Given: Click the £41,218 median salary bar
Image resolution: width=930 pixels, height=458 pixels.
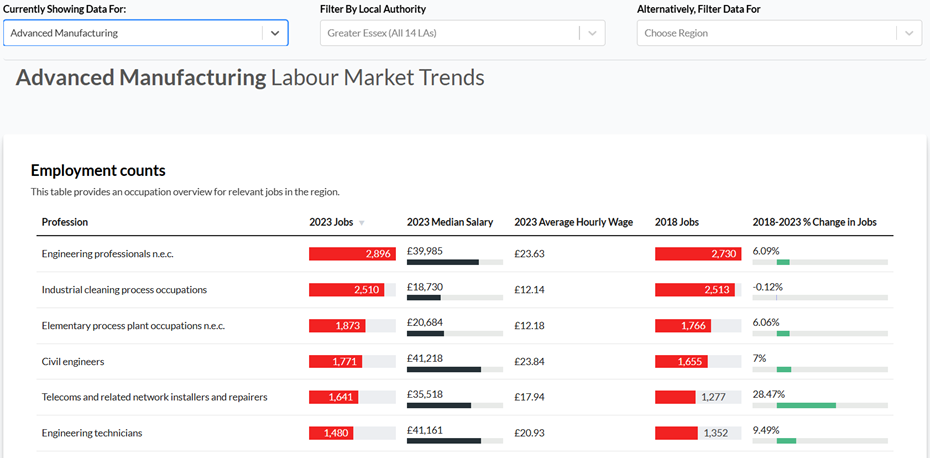Looking at the screenshot, I should pyautogui.click(x=444, y=369).
